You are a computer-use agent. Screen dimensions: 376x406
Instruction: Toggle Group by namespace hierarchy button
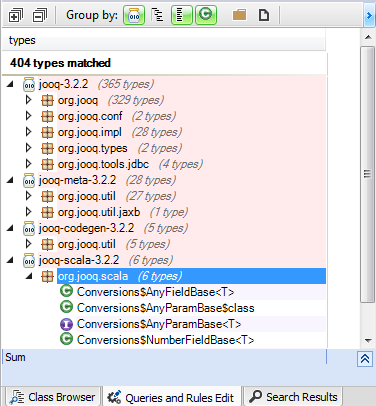pyautogui.click(x=157, y=15)
